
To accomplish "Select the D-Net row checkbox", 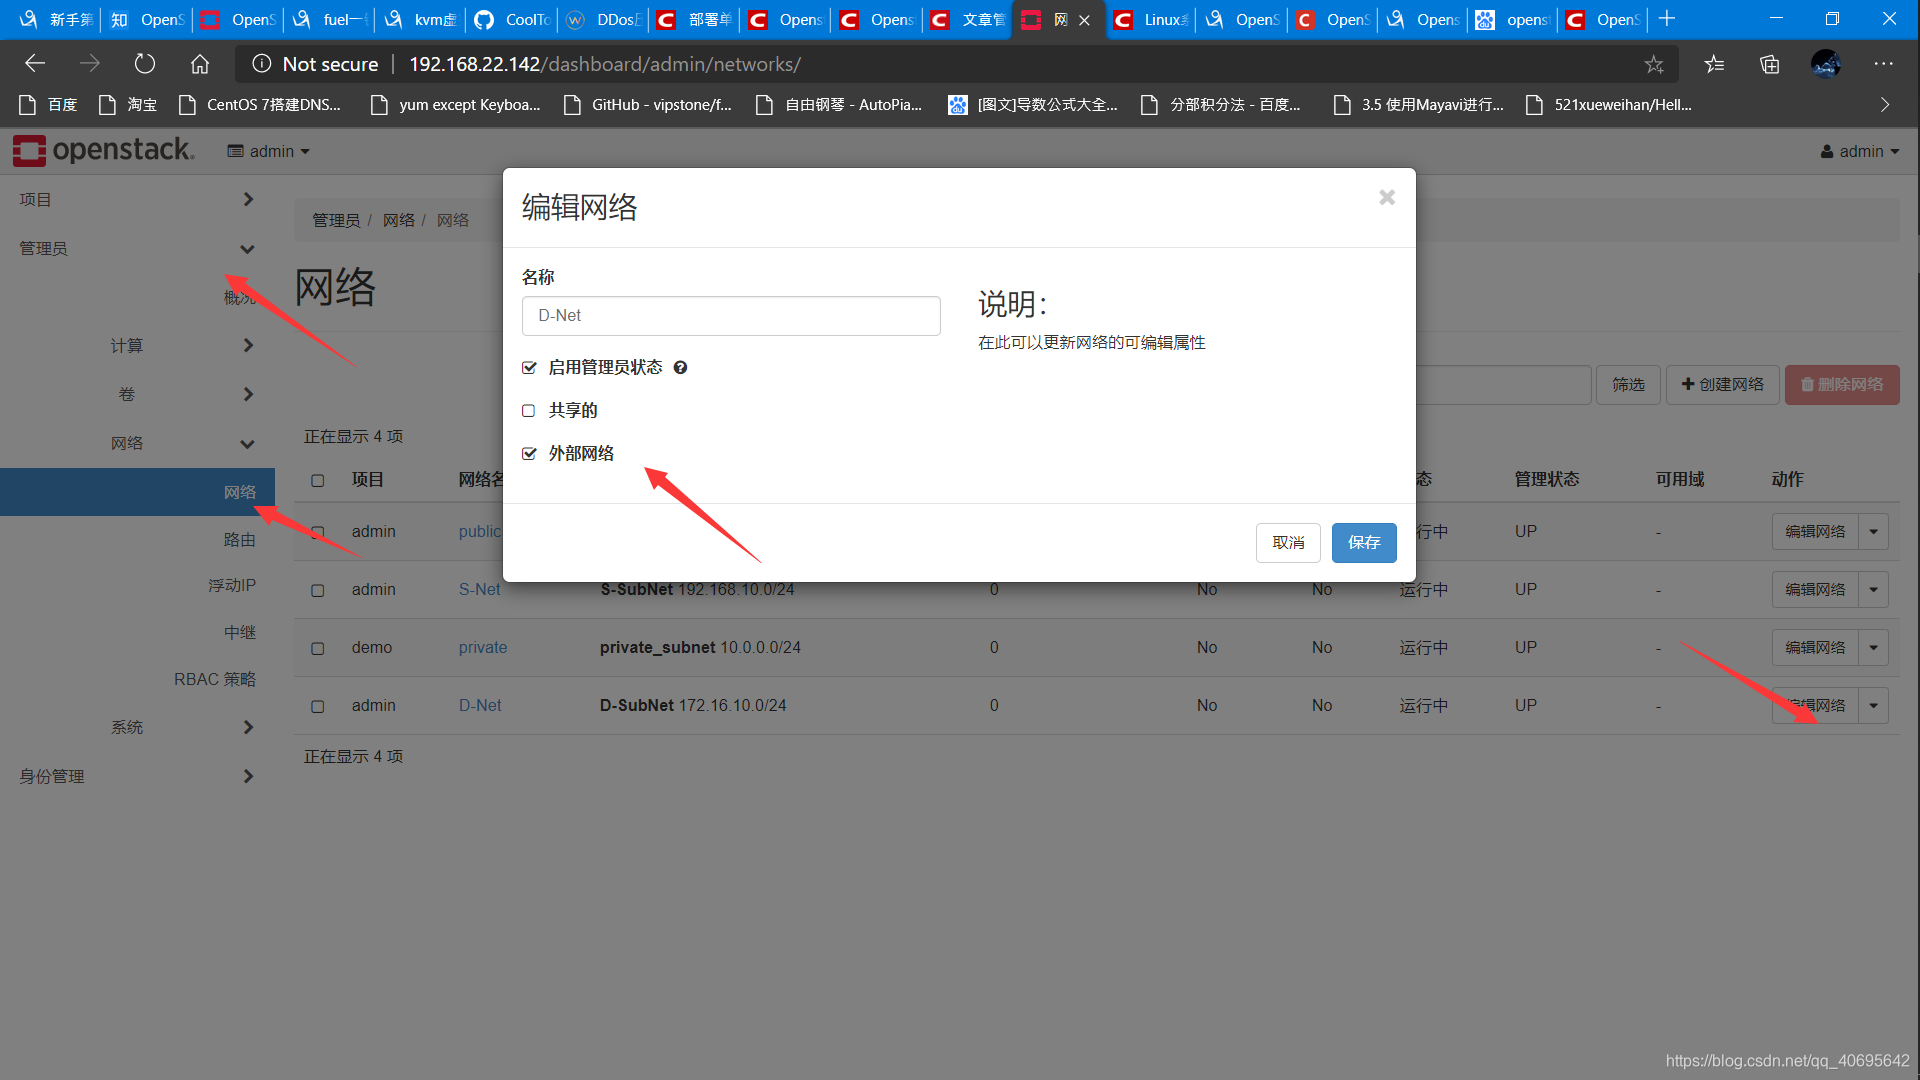I will [x=318, y=707].
